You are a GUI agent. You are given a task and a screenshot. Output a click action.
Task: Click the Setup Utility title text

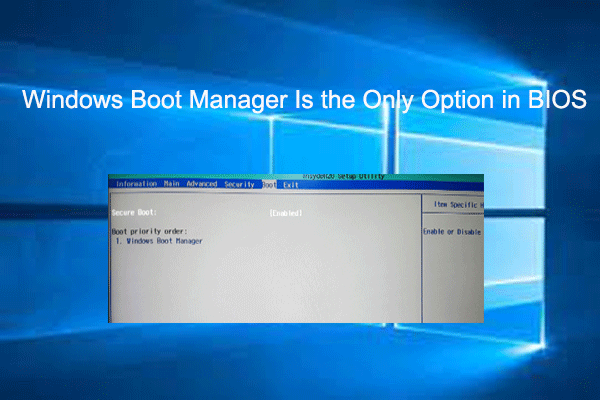point(343,176)
